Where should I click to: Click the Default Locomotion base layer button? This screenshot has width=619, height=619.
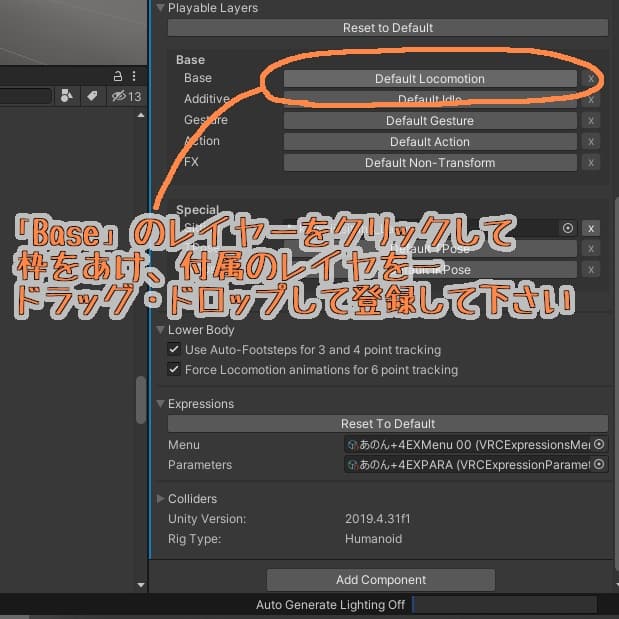(x=430, y=78)
